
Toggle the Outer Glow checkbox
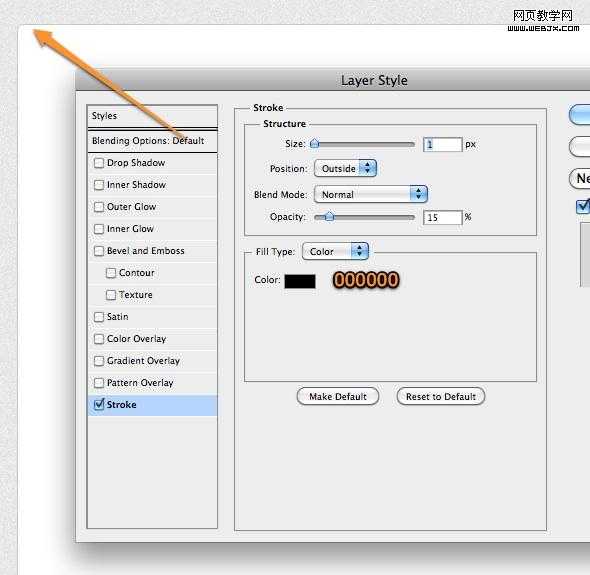pyautogui.click(x=99, y=207)
